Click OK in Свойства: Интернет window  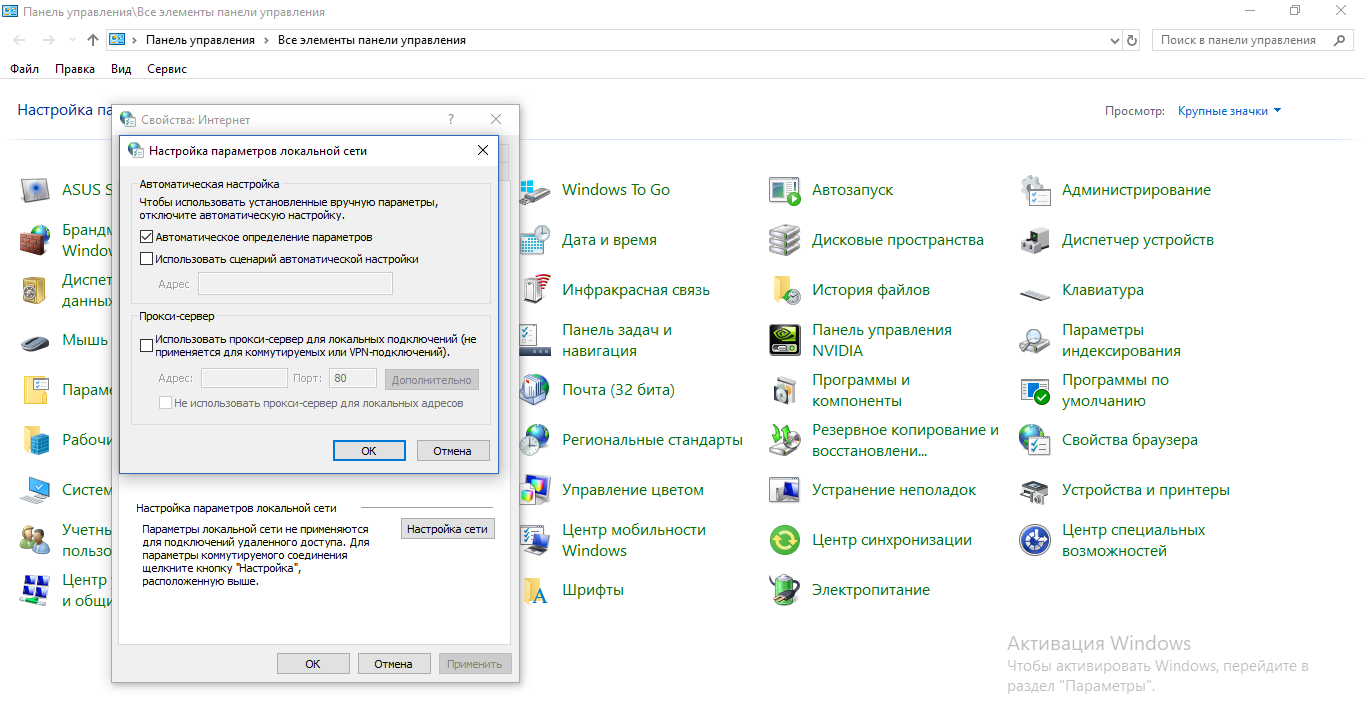313,663
